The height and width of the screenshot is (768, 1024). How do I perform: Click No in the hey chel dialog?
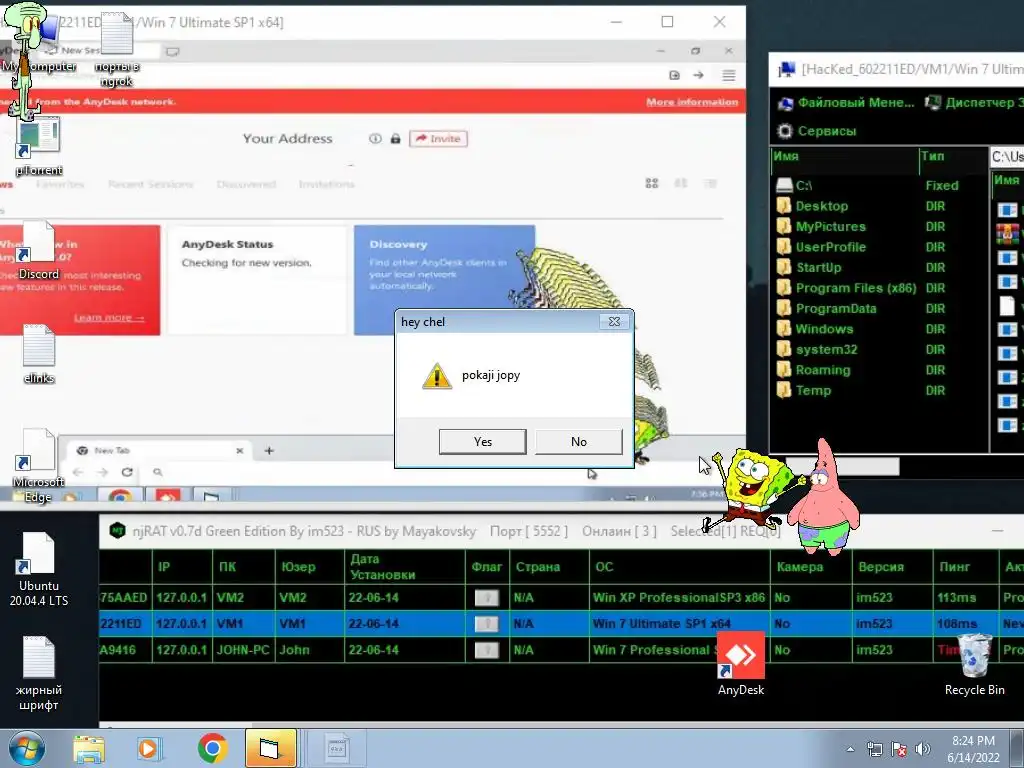coord(579,441)
